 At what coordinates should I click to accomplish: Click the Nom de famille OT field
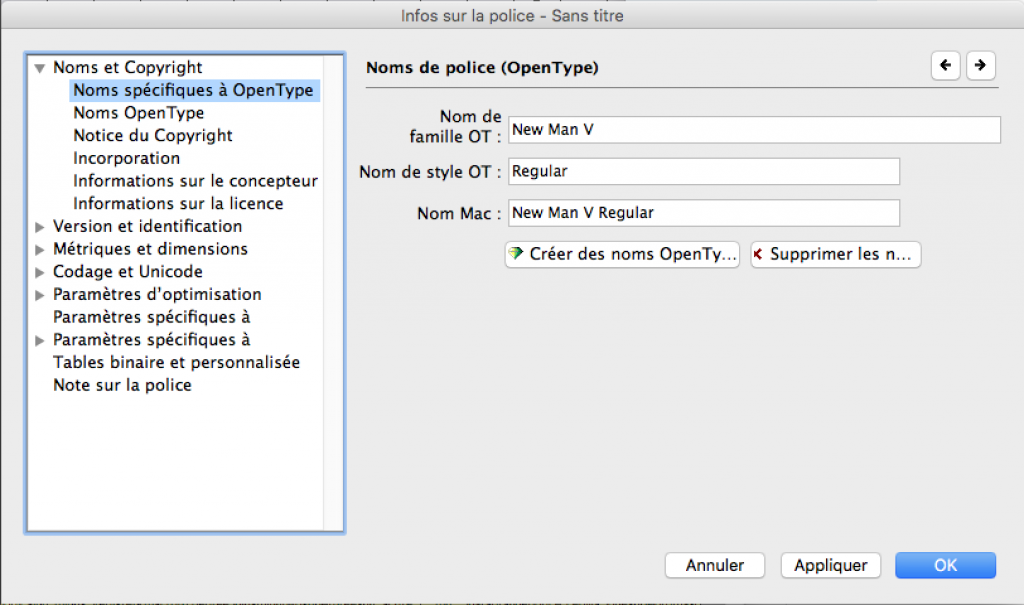pos(754,130)
